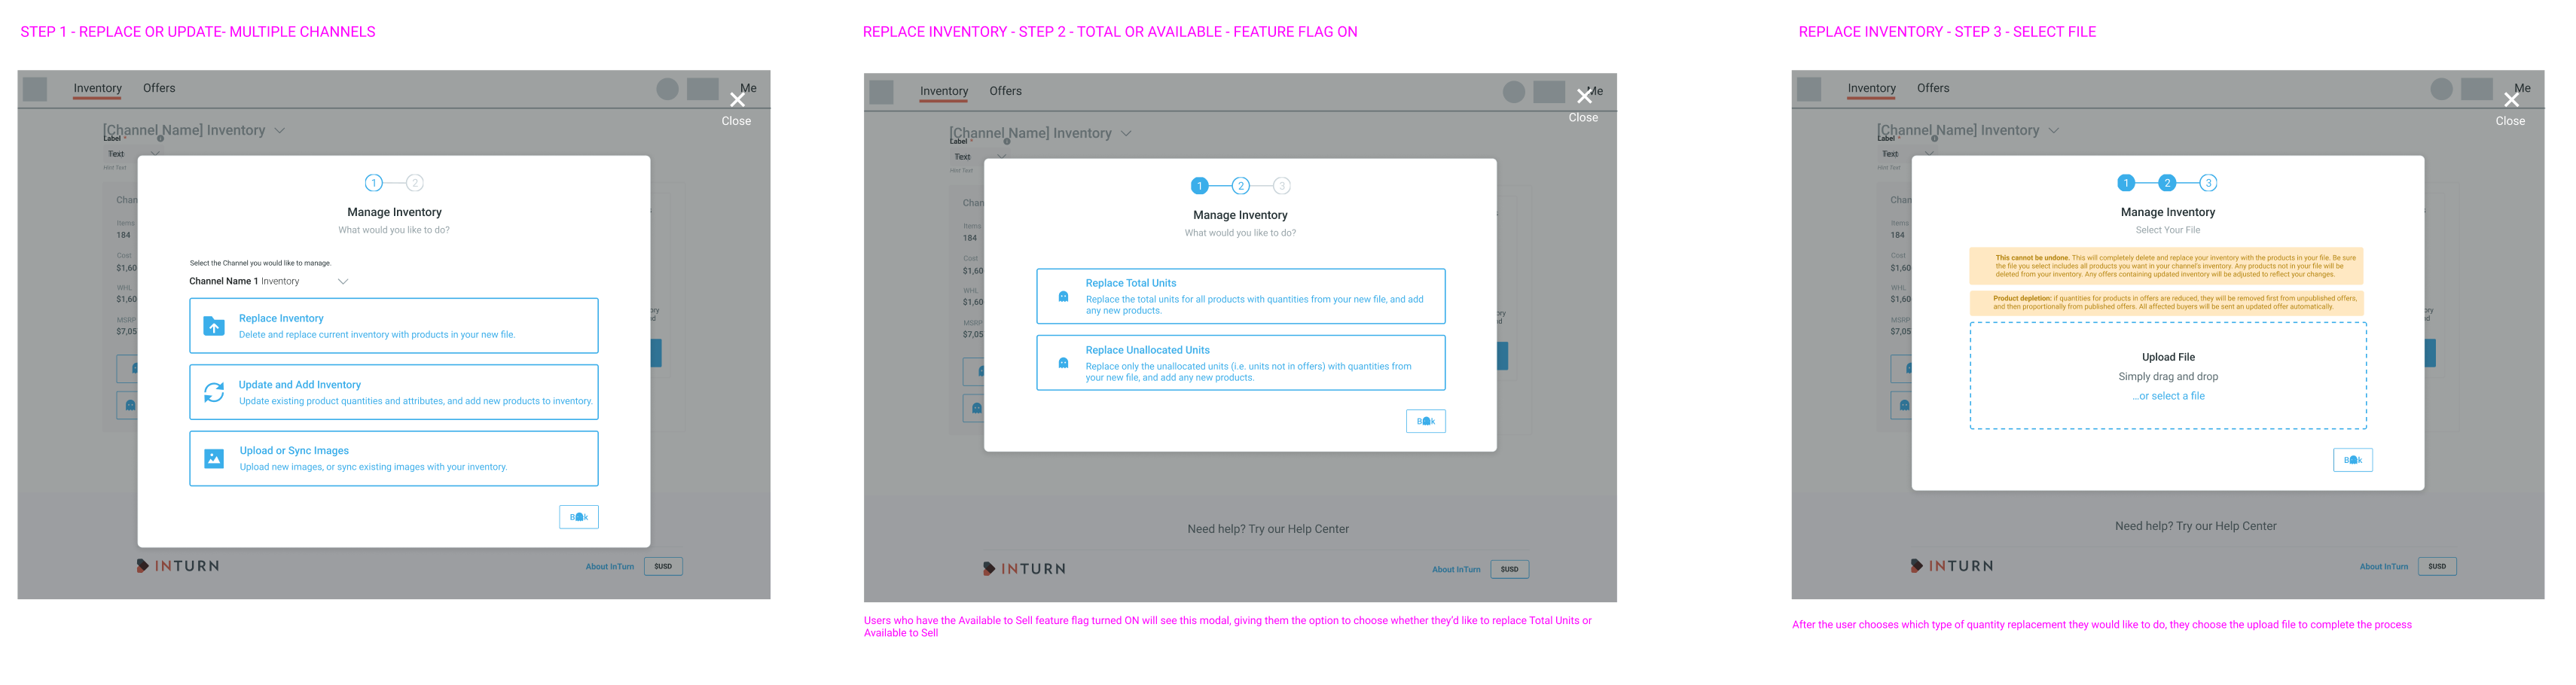The image size is (2576, 685).
Task: Click the sync arrows icon for Update and Add Inventory
Action: coord(214,392)
